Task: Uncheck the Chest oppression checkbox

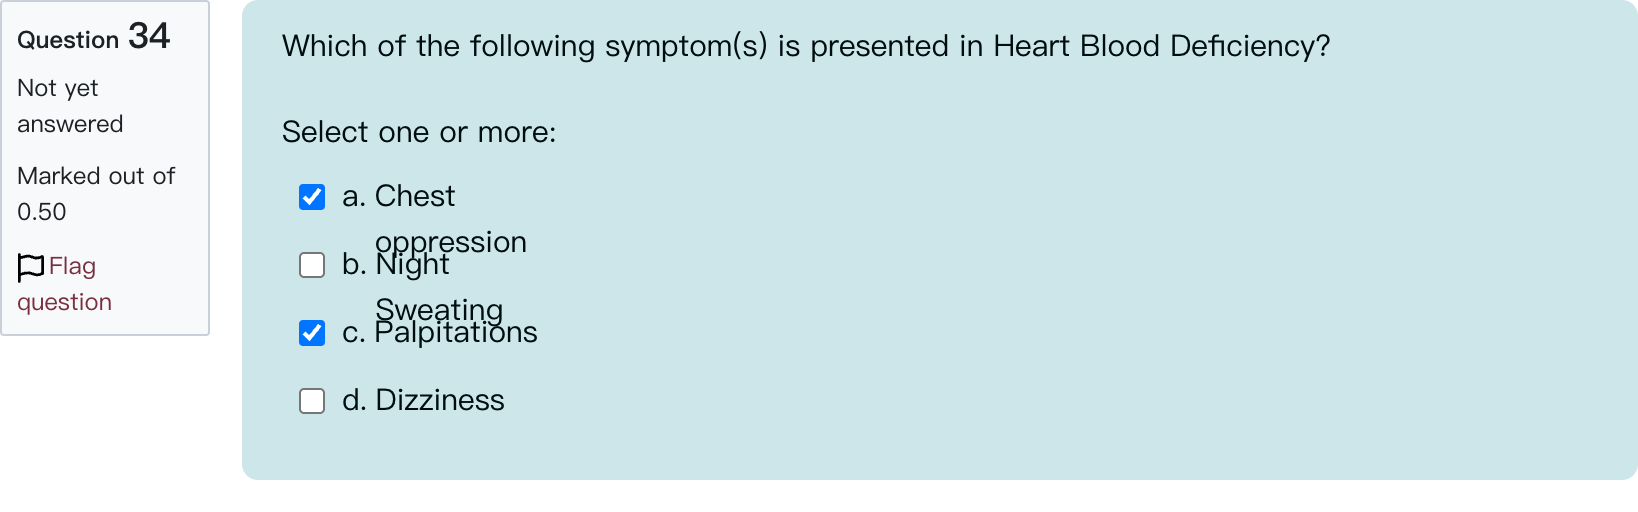Action: (312, 197)
